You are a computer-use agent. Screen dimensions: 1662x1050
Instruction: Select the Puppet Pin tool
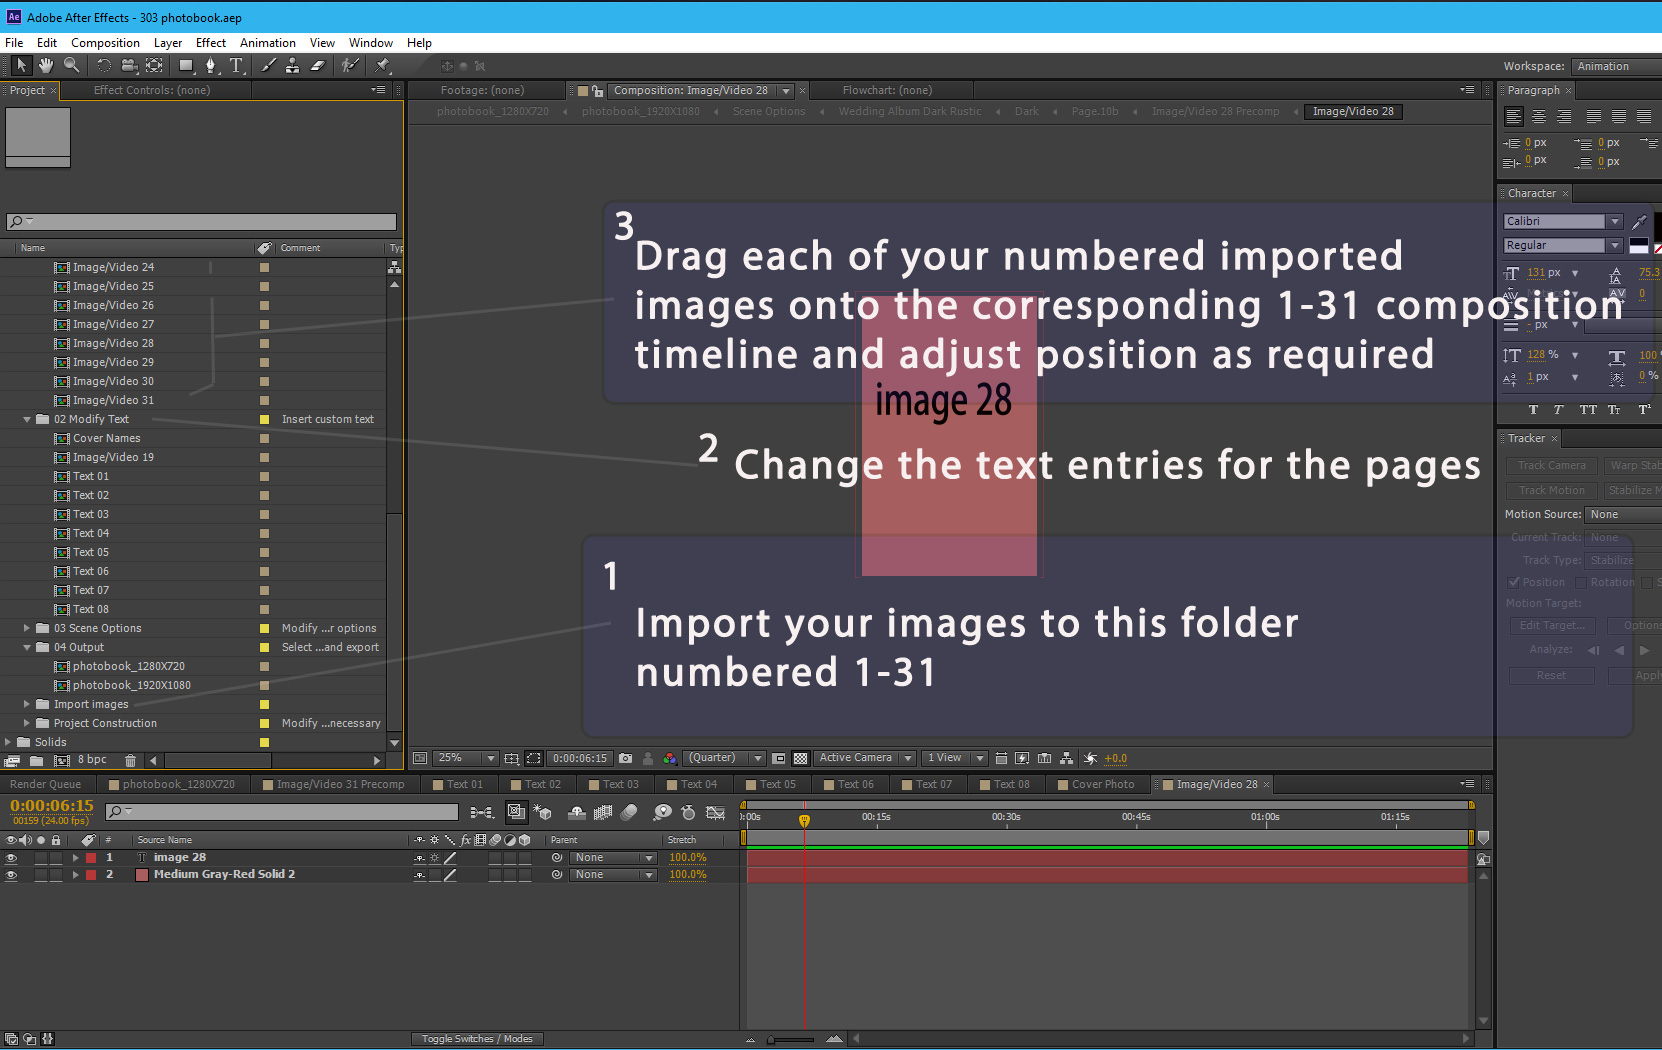382,66
